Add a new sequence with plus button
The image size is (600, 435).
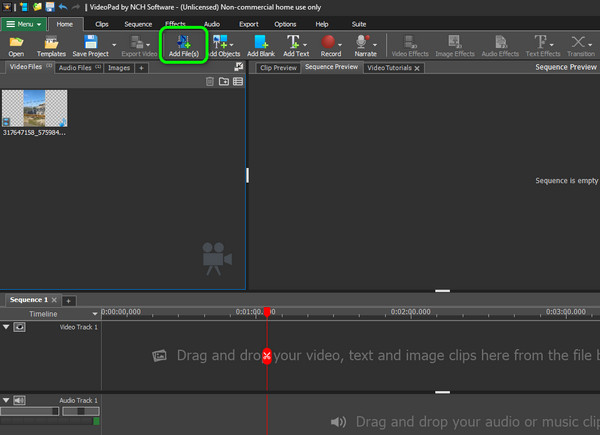(x=68, y=301)
